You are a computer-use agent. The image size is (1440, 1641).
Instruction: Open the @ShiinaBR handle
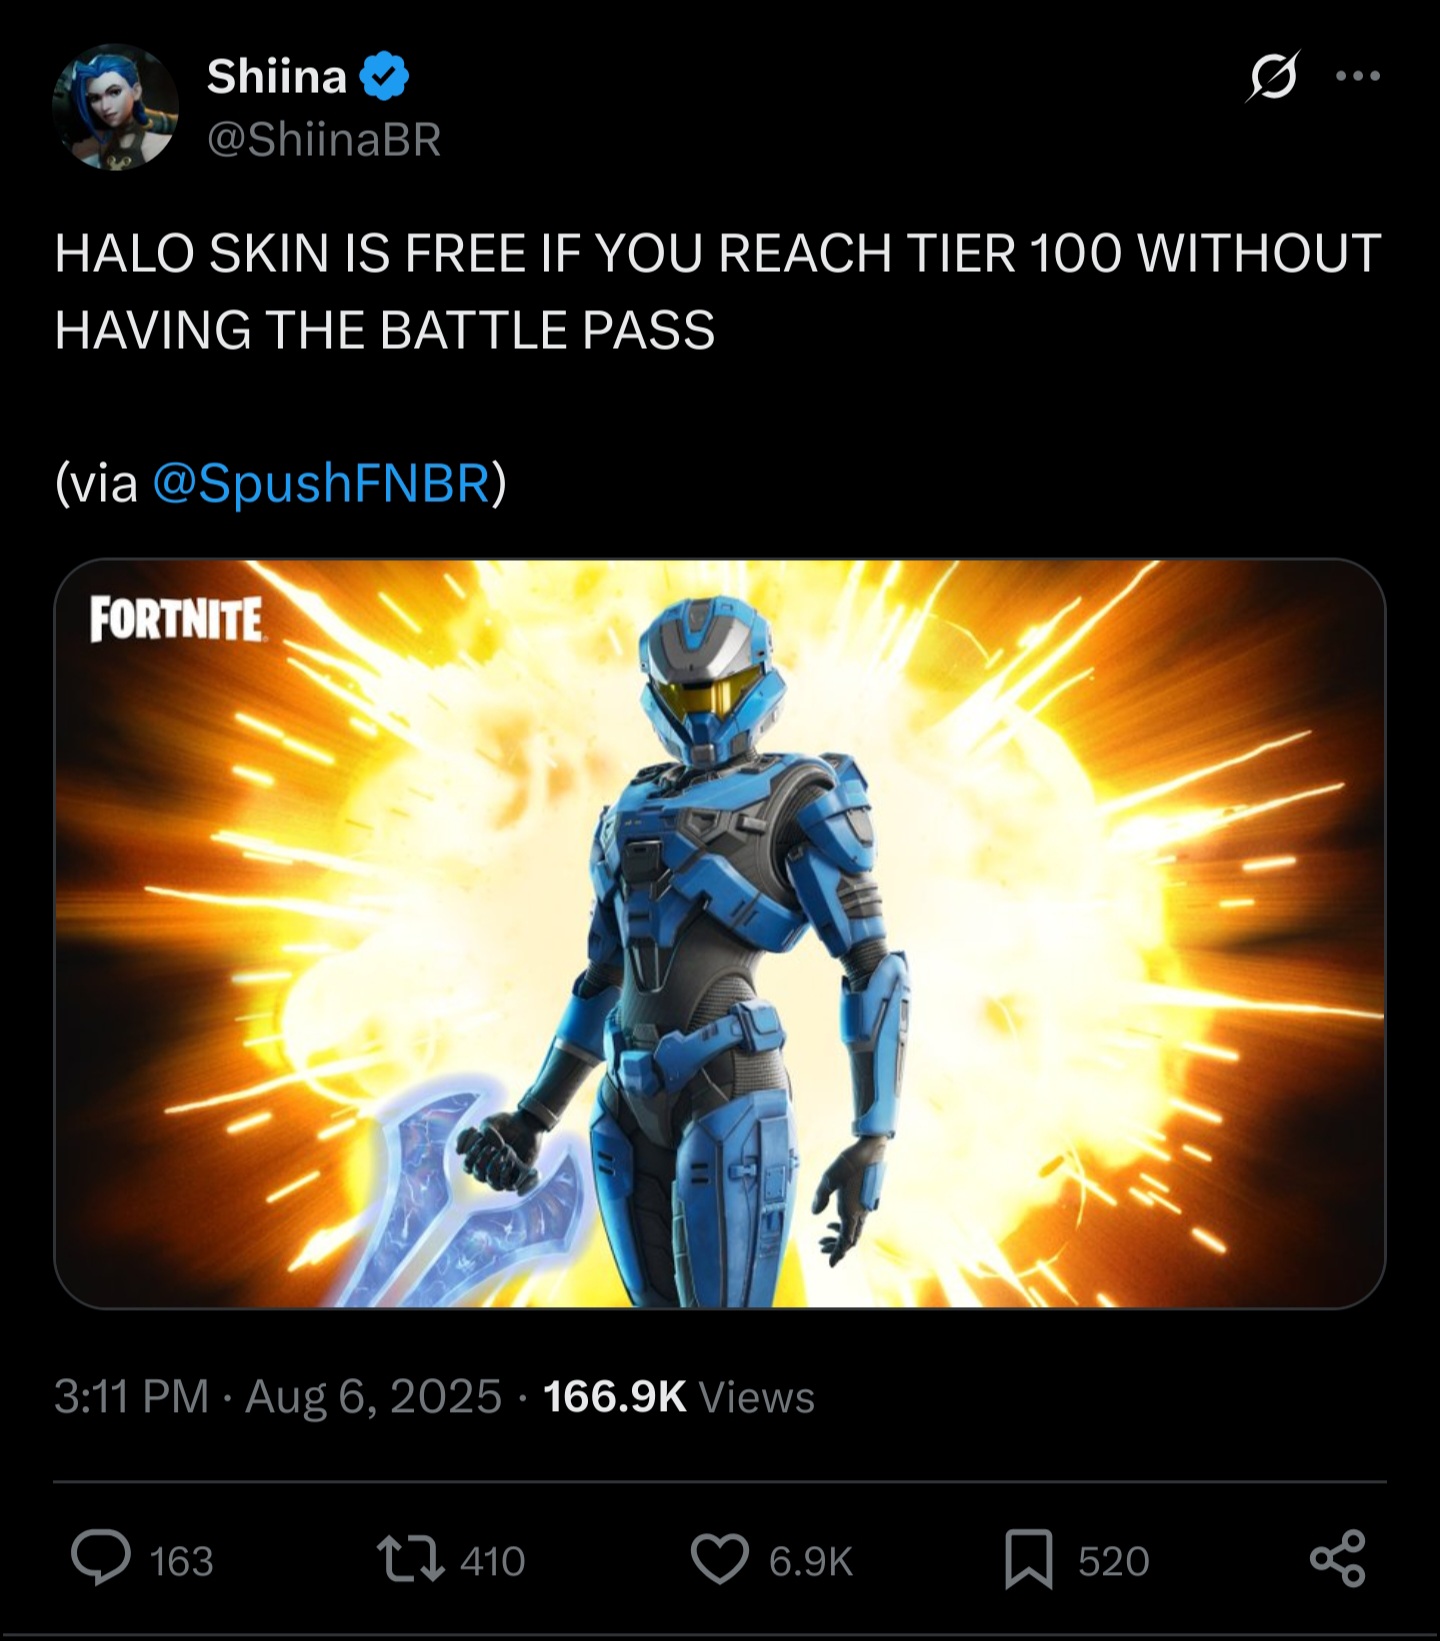pos(323,140)
